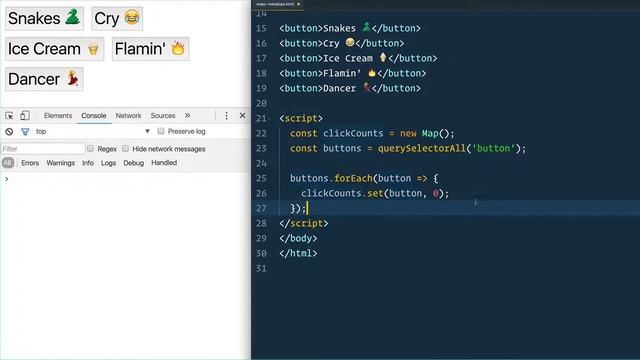Click the Dancer button markup on line 19

[x=350, y=89]
